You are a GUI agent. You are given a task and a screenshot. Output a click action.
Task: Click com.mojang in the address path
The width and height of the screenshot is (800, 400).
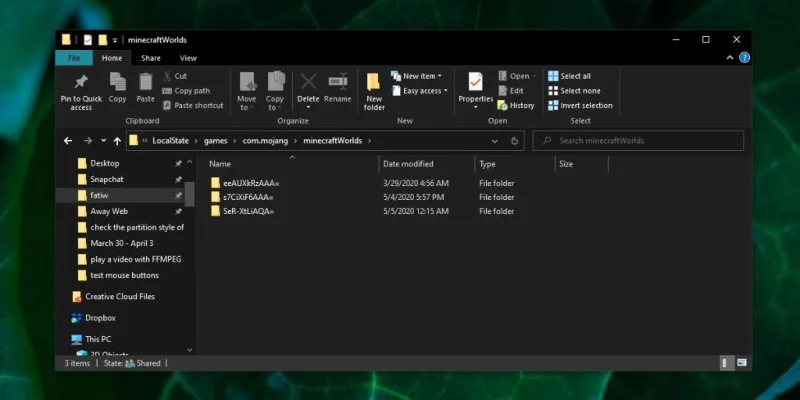(265, 141)
